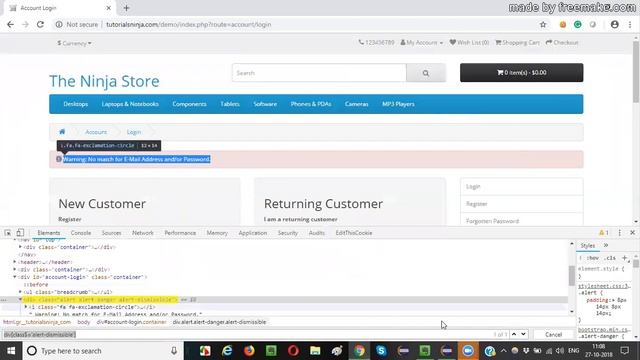Close the DevTools panel
640x360 pixels.
(633, 233)
